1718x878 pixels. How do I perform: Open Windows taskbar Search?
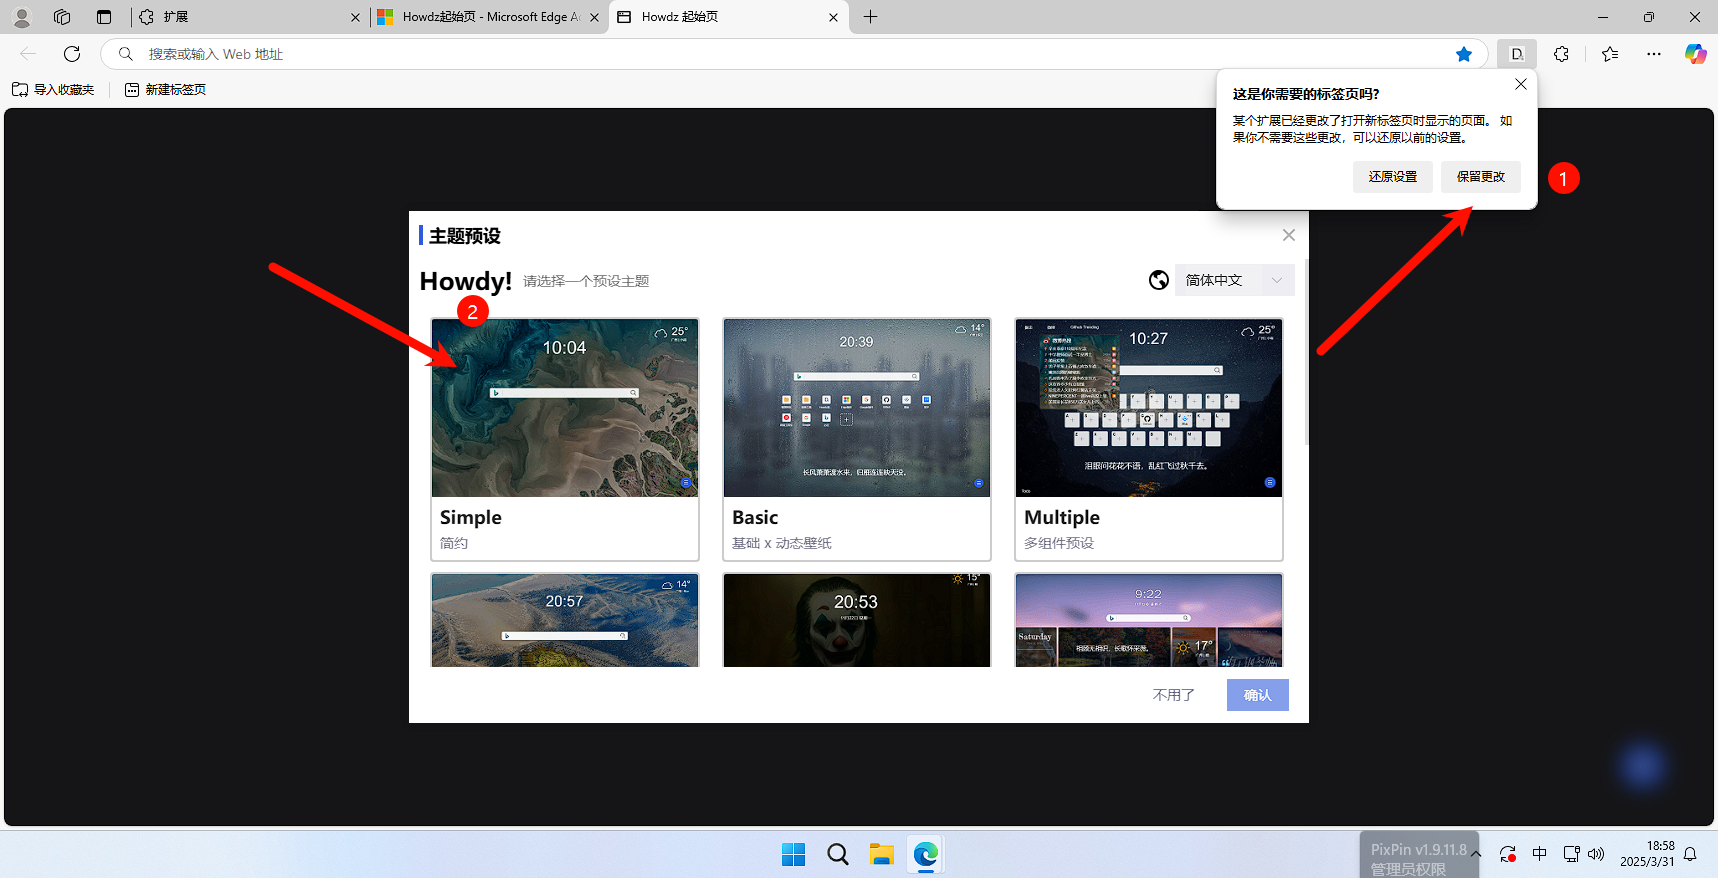coord(838,854)
